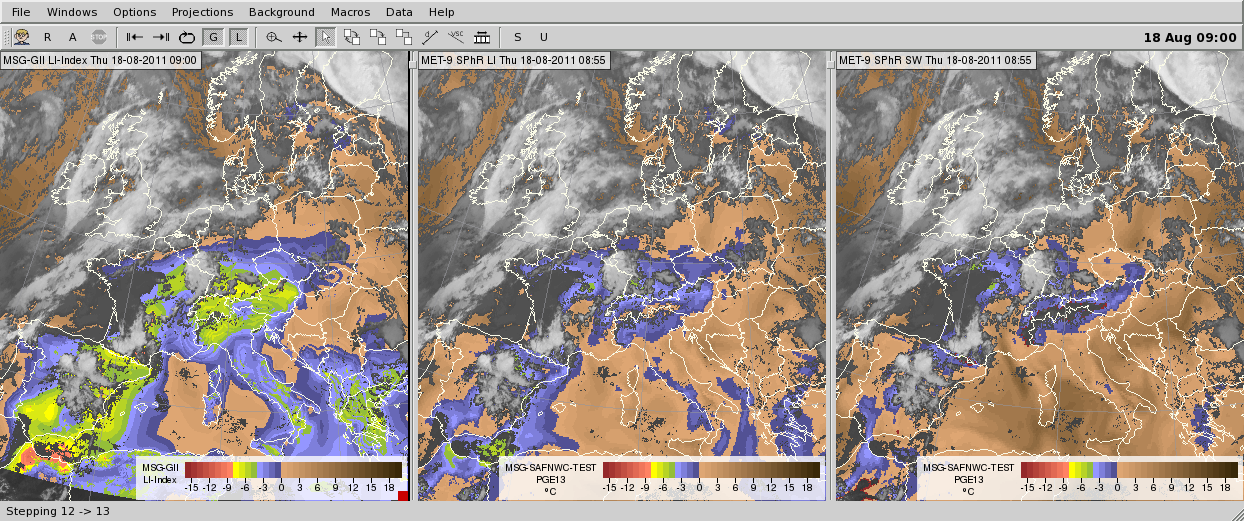This screenshot has width=1244, height=521.
Task: Click the STOP sign icon
Action: [99, 37]
